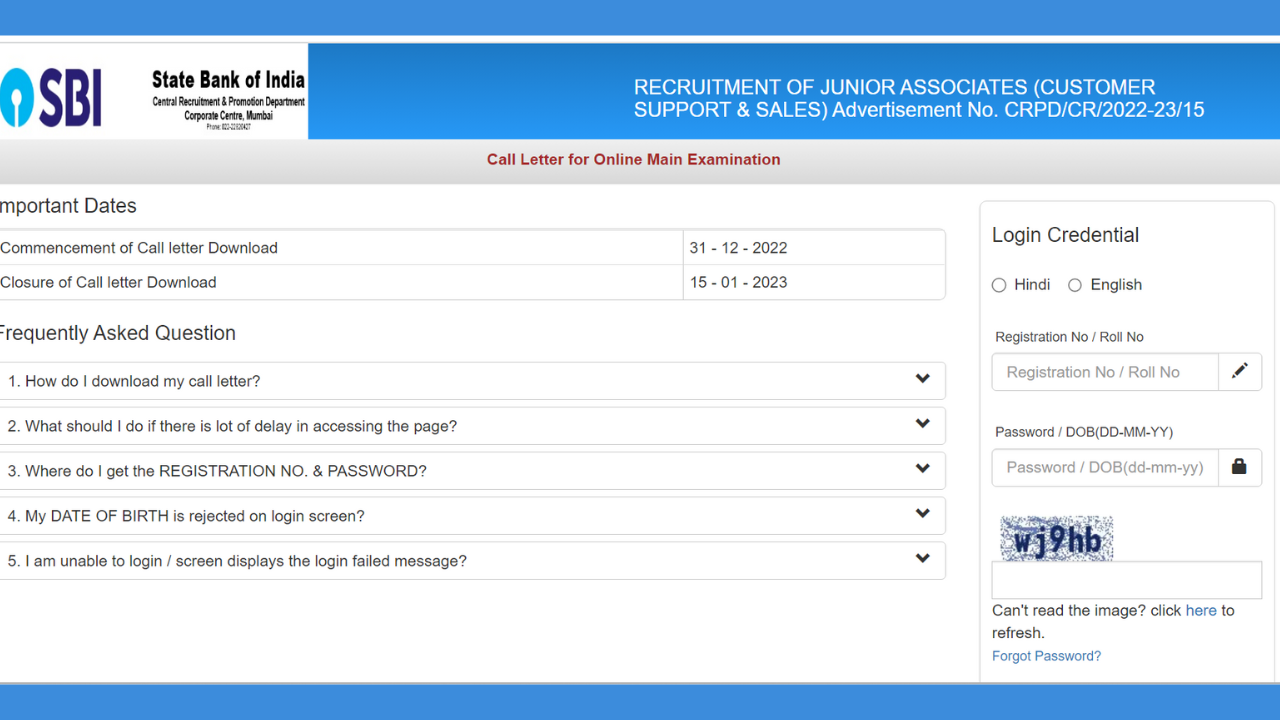Expand chevron for 'How do I download my call letter?'

coord(922,379)
